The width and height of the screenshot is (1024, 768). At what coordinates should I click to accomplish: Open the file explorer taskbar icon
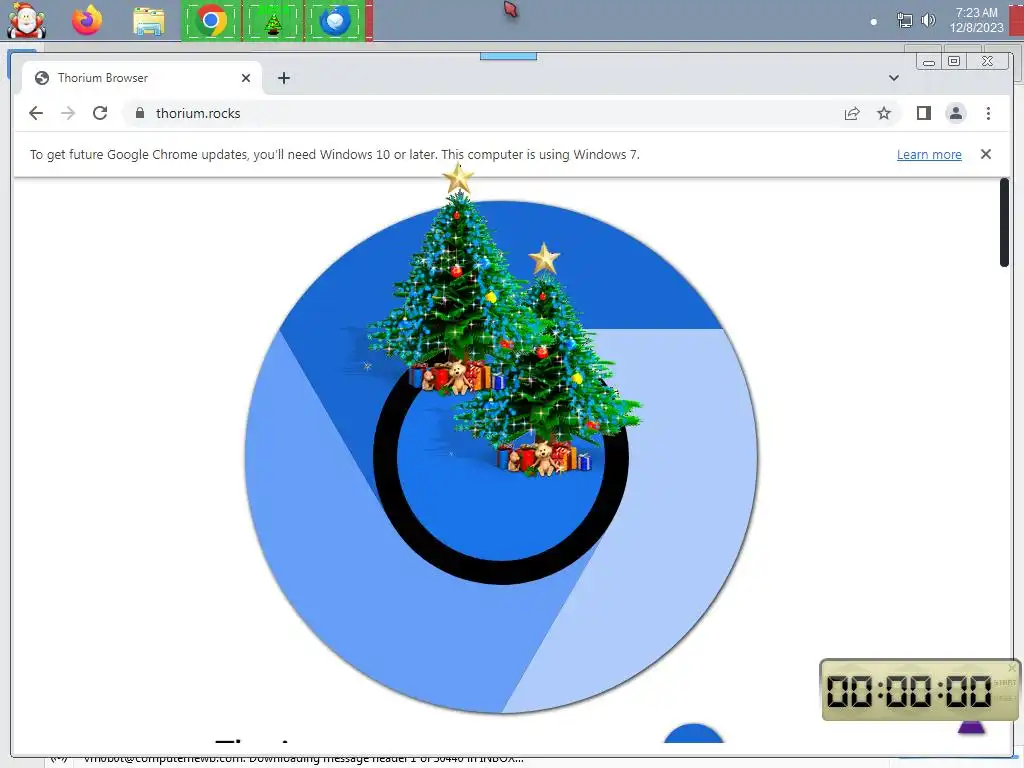coord(149,22)
